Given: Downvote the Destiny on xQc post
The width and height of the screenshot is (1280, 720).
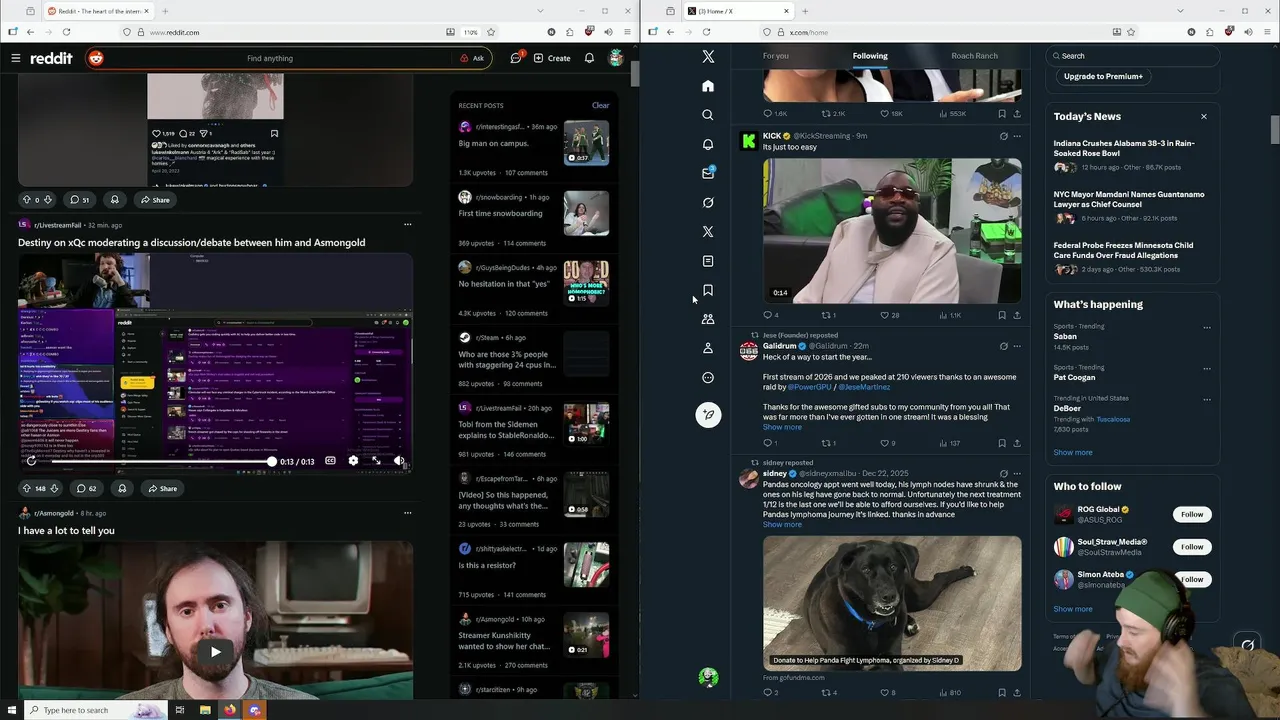Looking at the screenshot, I should 54,488.
